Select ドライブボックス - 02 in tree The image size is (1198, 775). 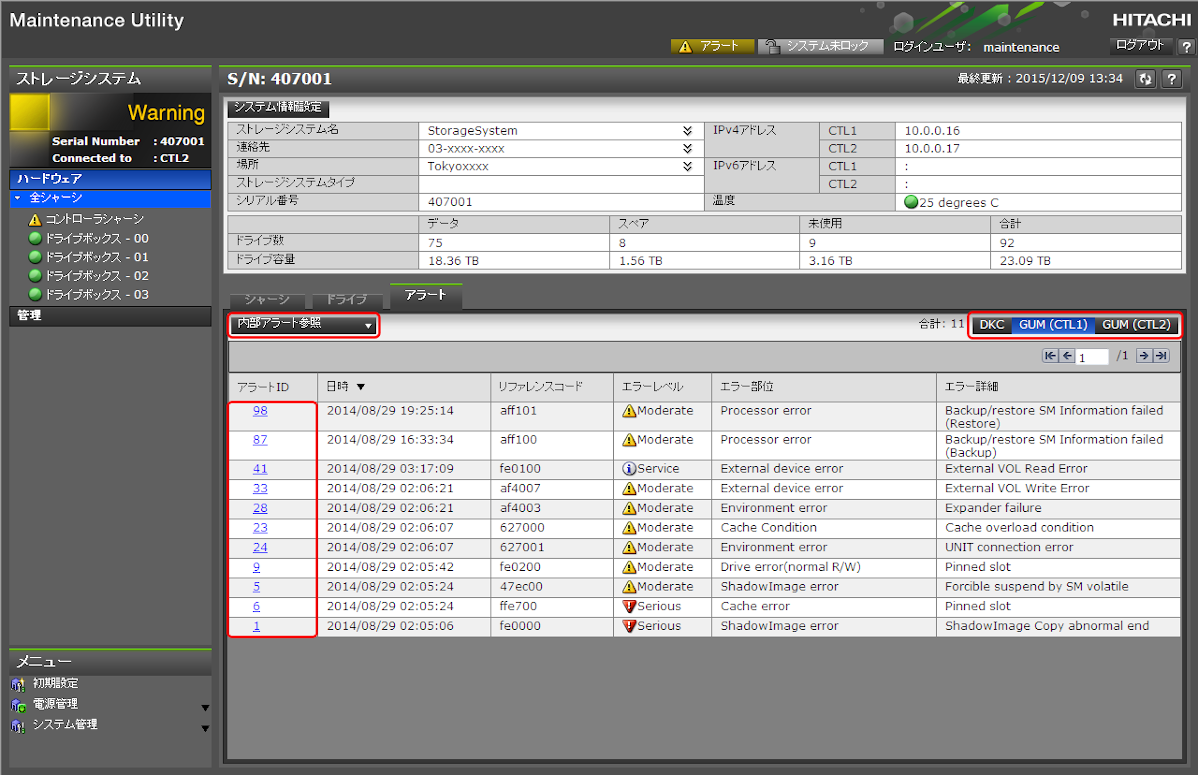[96, 276]
